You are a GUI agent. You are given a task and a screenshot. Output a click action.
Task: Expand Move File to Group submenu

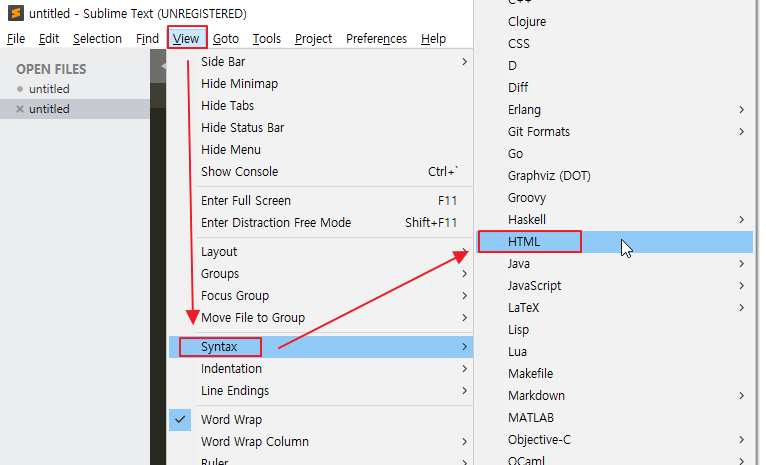320,317
